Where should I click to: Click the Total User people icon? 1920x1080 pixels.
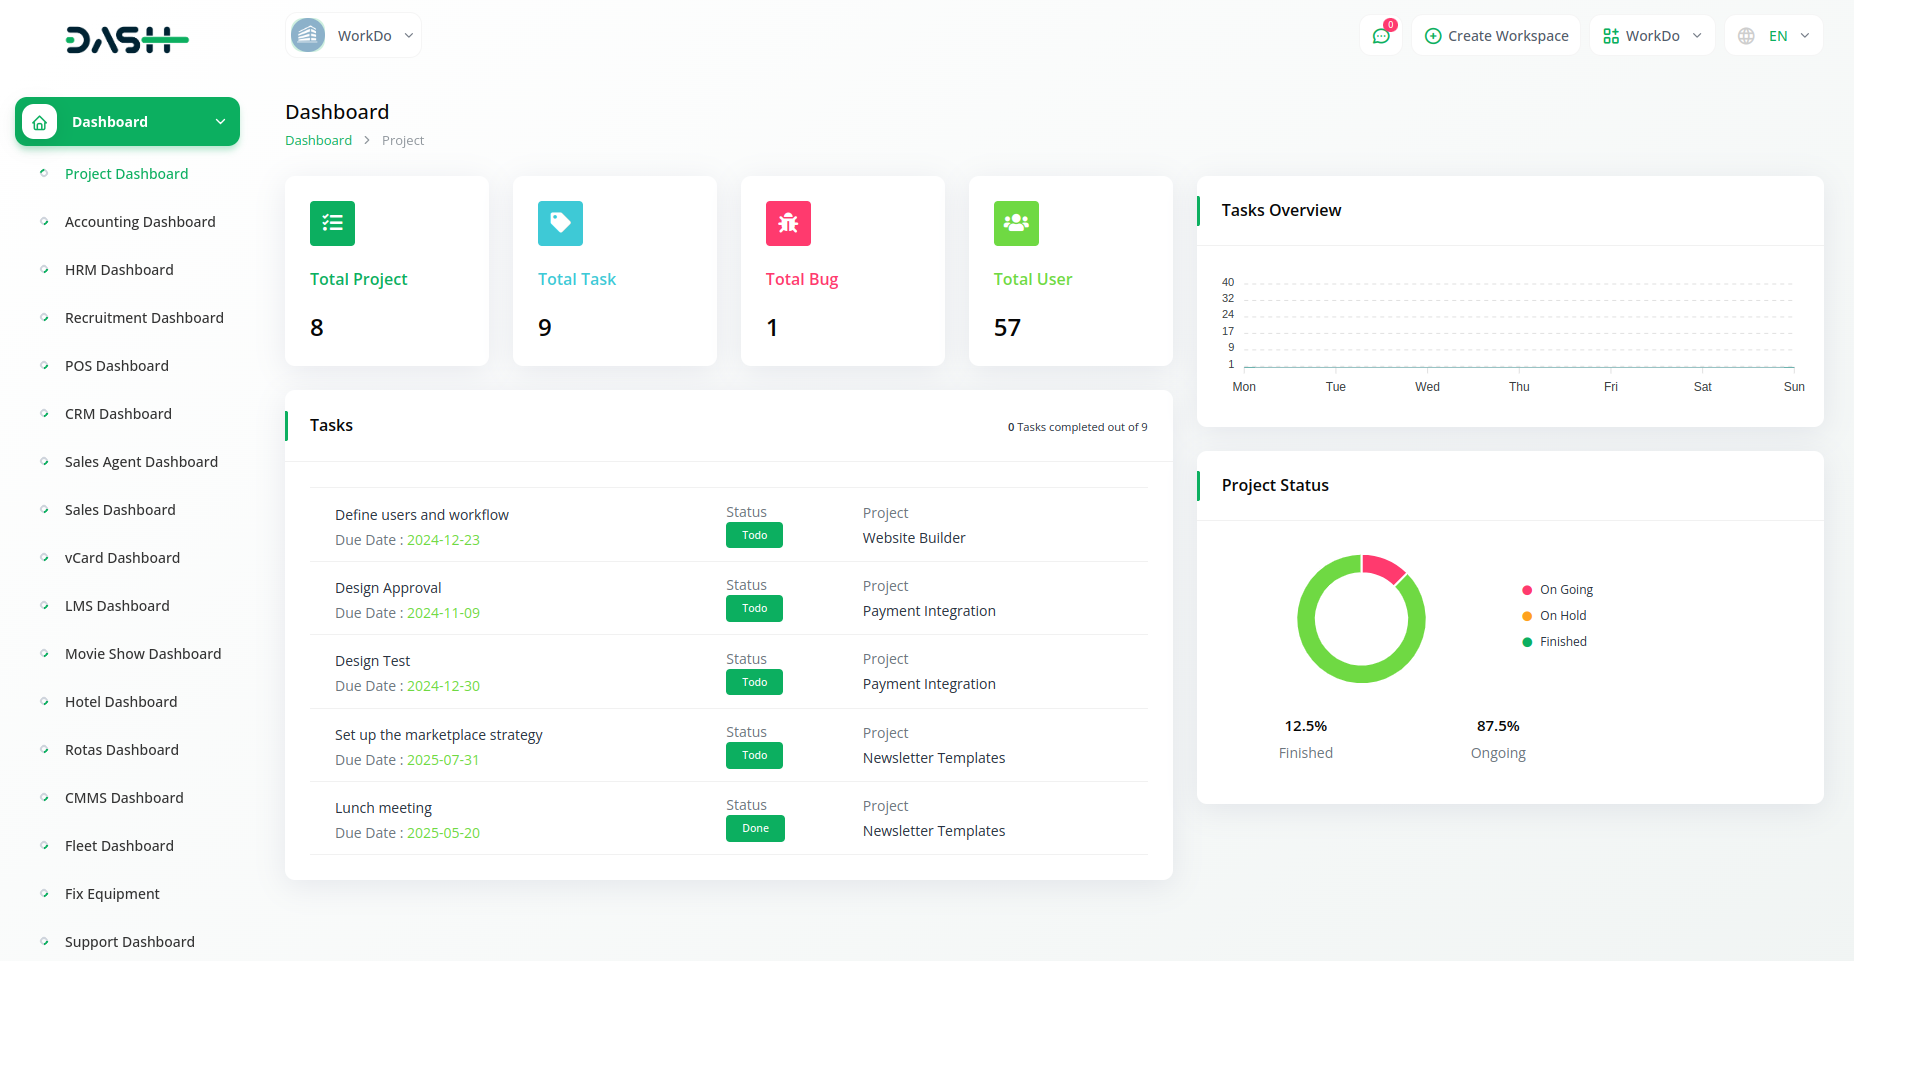[1016, 223]
